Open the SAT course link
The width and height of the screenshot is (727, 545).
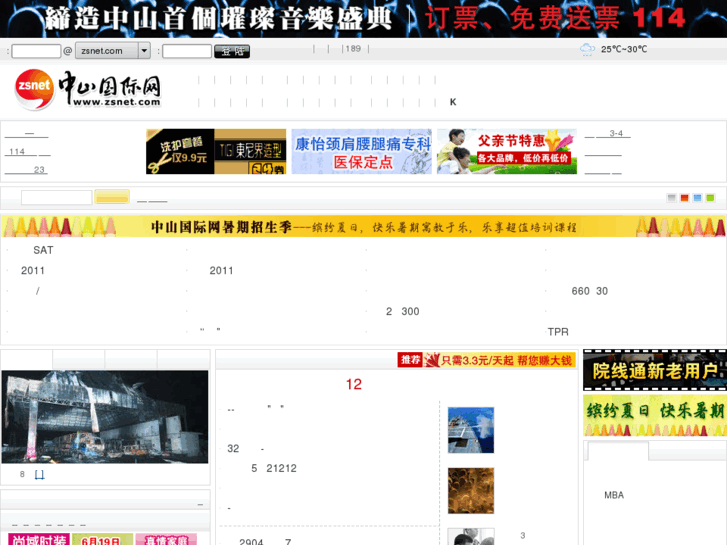click(43, 250)
